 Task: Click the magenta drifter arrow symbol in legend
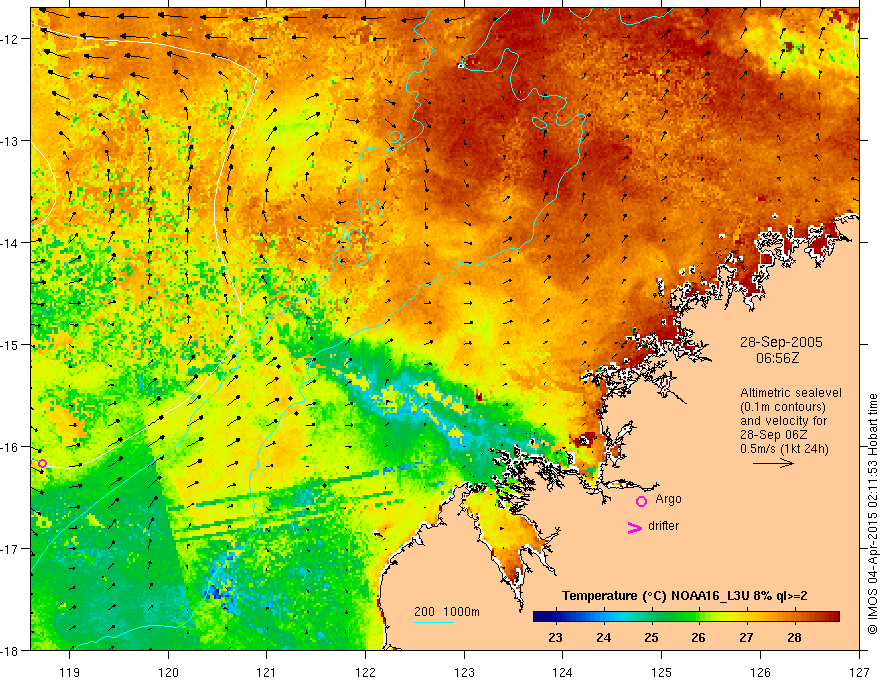click(635, 527)
